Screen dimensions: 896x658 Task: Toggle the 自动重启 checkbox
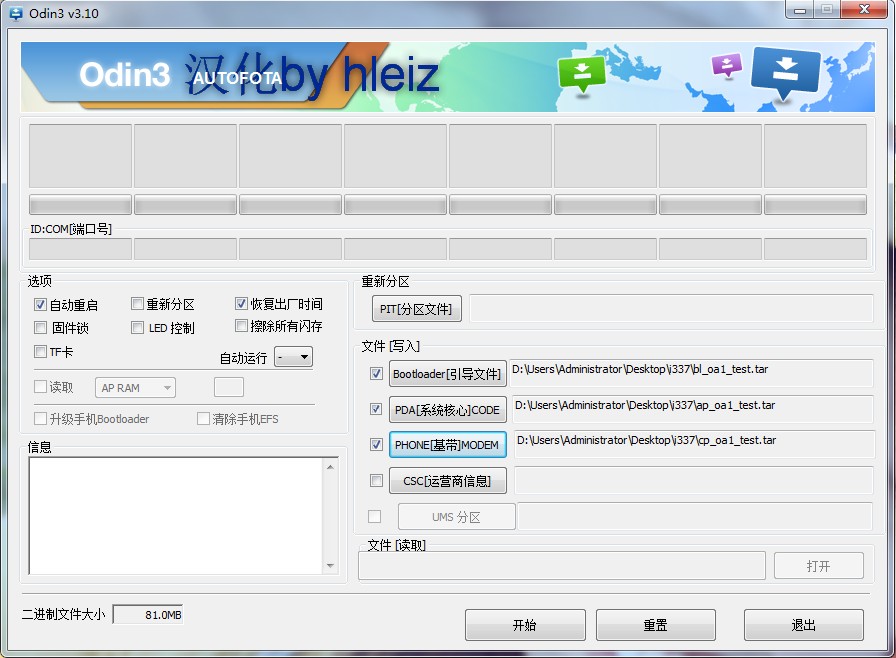pos(40,304)
